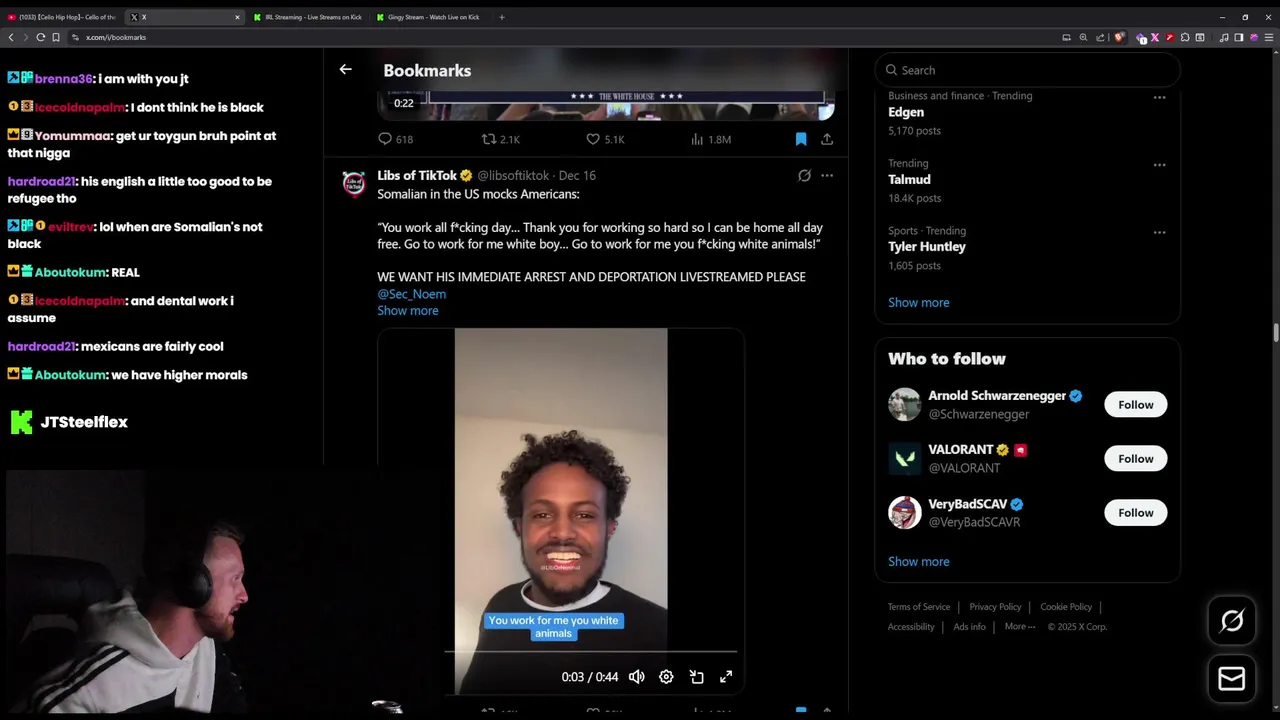This screenshot has height=720, width=1280.
Task: Open Ads info footer link
Action: pyautogui.click(x=969, y=627)
